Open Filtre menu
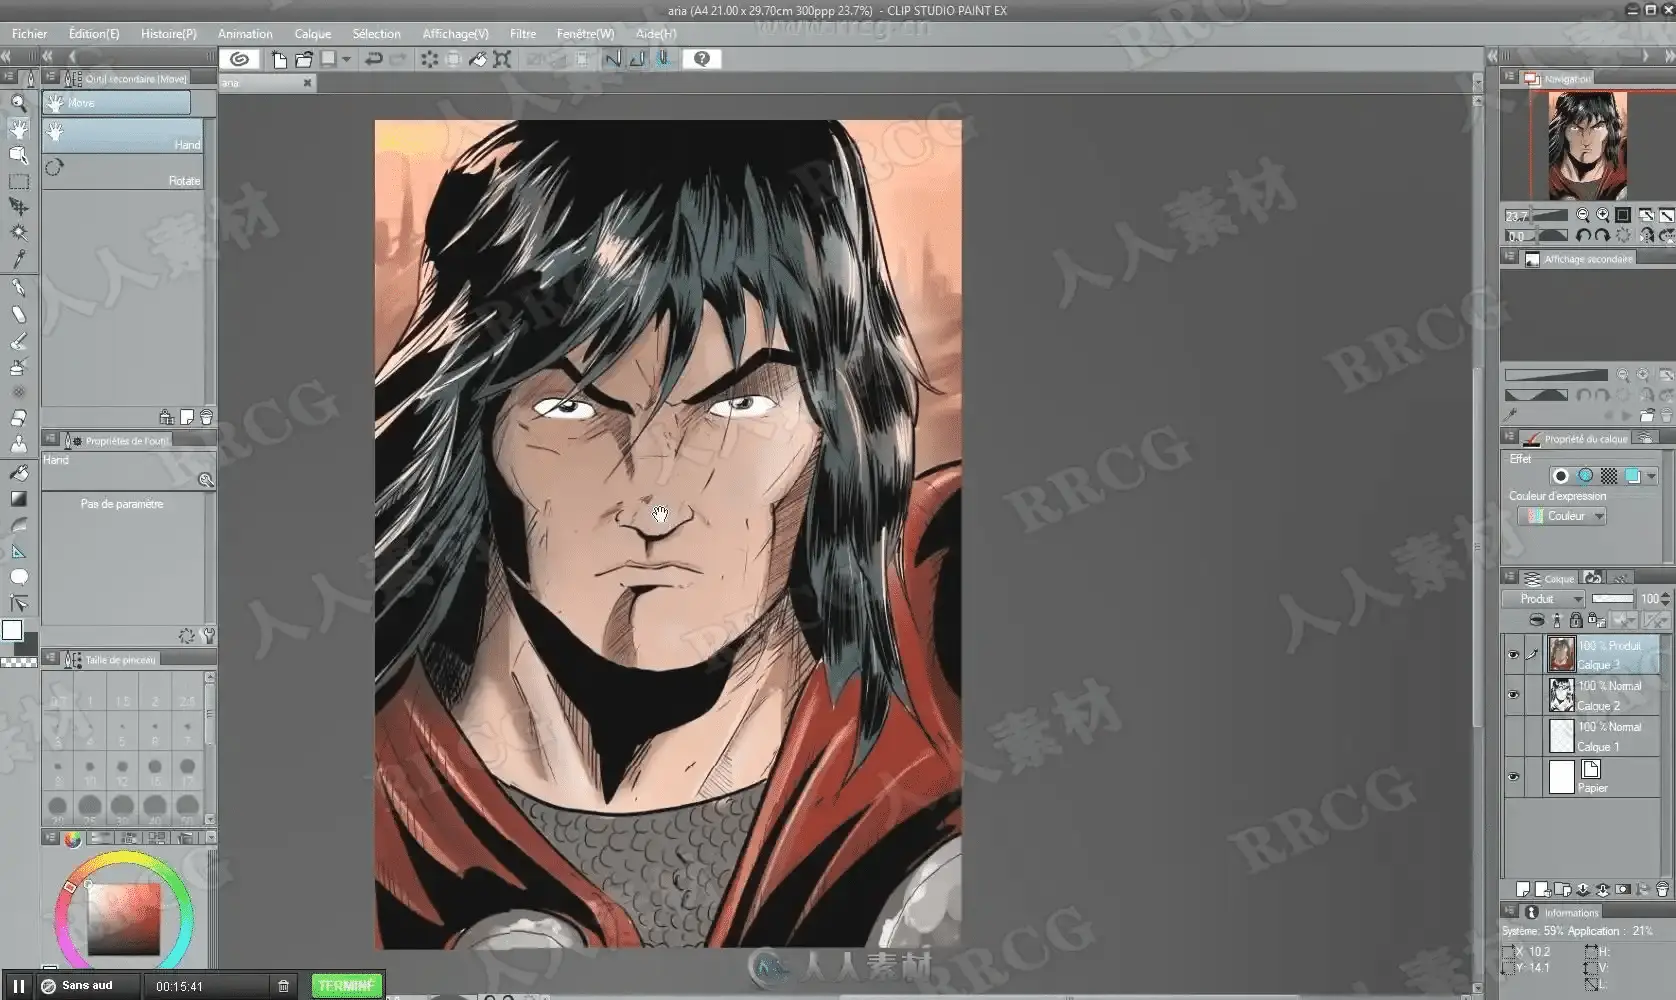 (x=522, y=33)
